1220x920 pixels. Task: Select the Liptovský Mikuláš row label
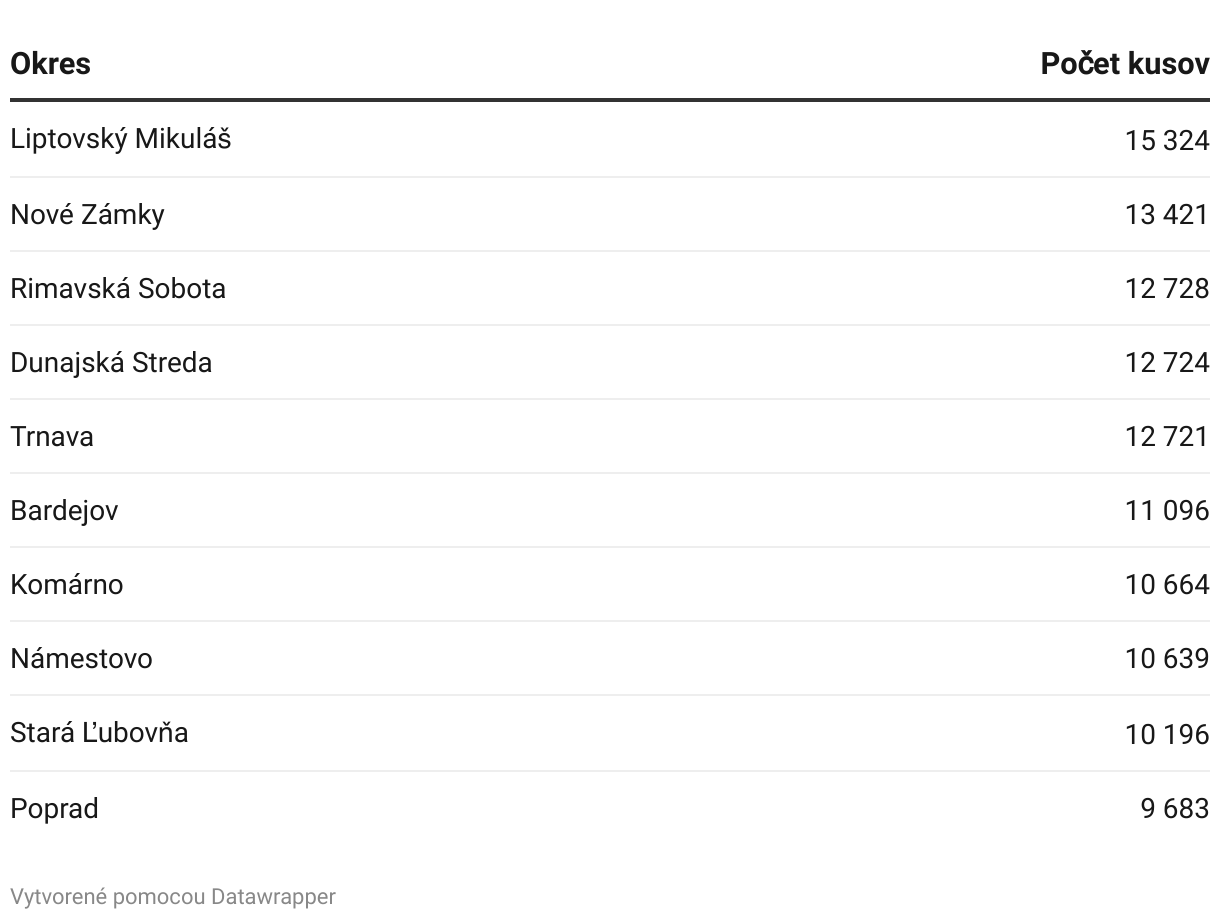click(x=120, y=140)
